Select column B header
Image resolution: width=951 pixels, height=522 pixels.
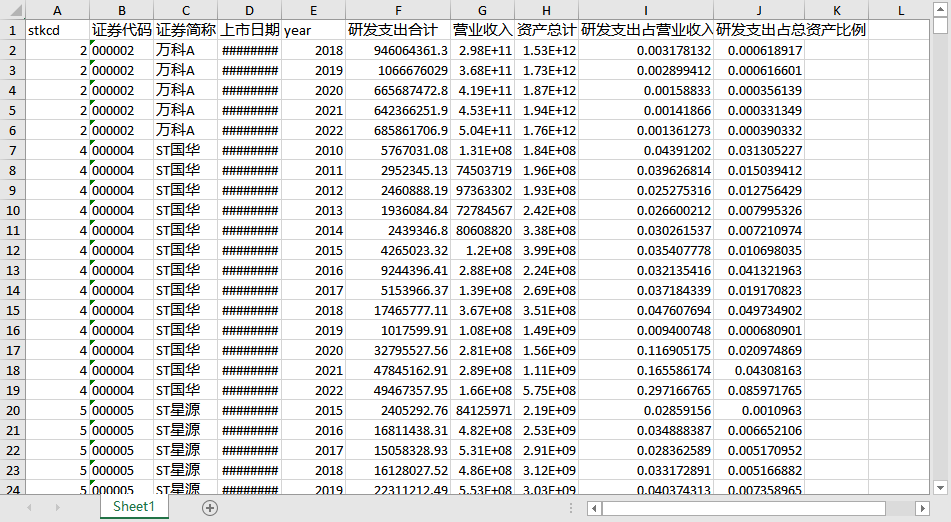point(121,10)
